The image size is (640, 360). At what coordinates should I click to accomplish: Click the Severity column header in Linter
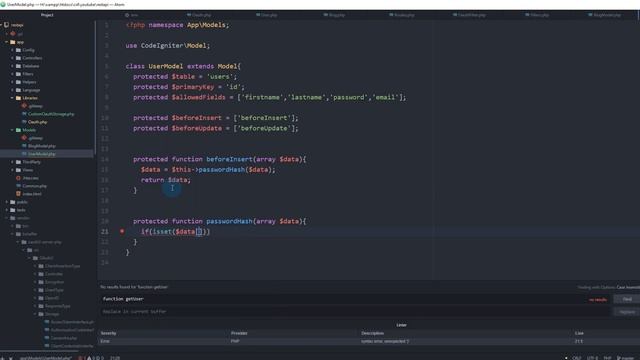click(108, 333)
